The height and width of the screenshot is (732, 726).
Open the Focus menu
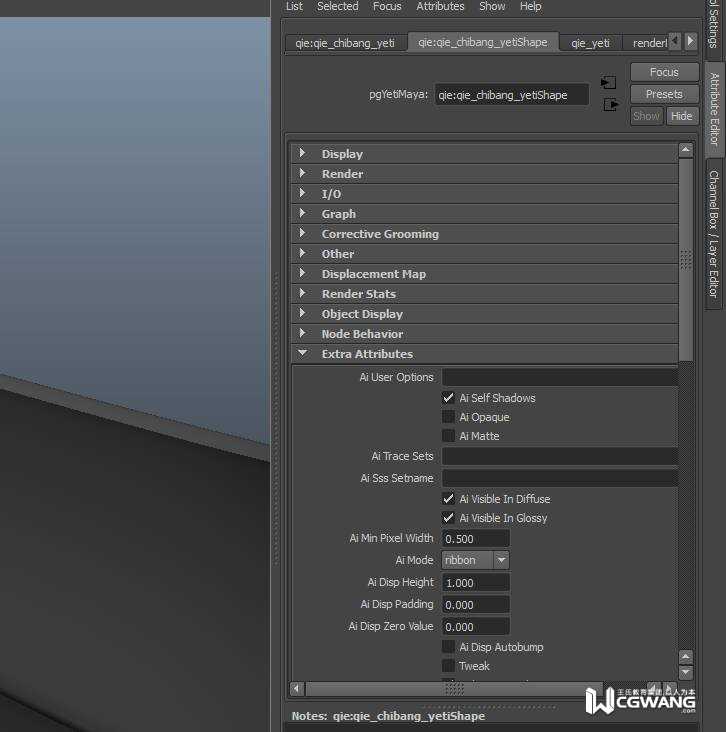387,7
